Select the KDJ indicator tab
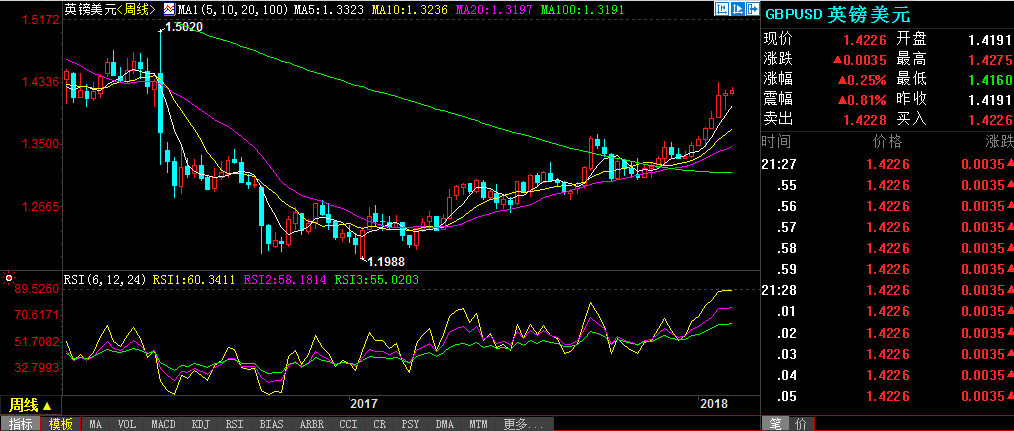This screenshot has width=1014, height=431. click(200, 424)
